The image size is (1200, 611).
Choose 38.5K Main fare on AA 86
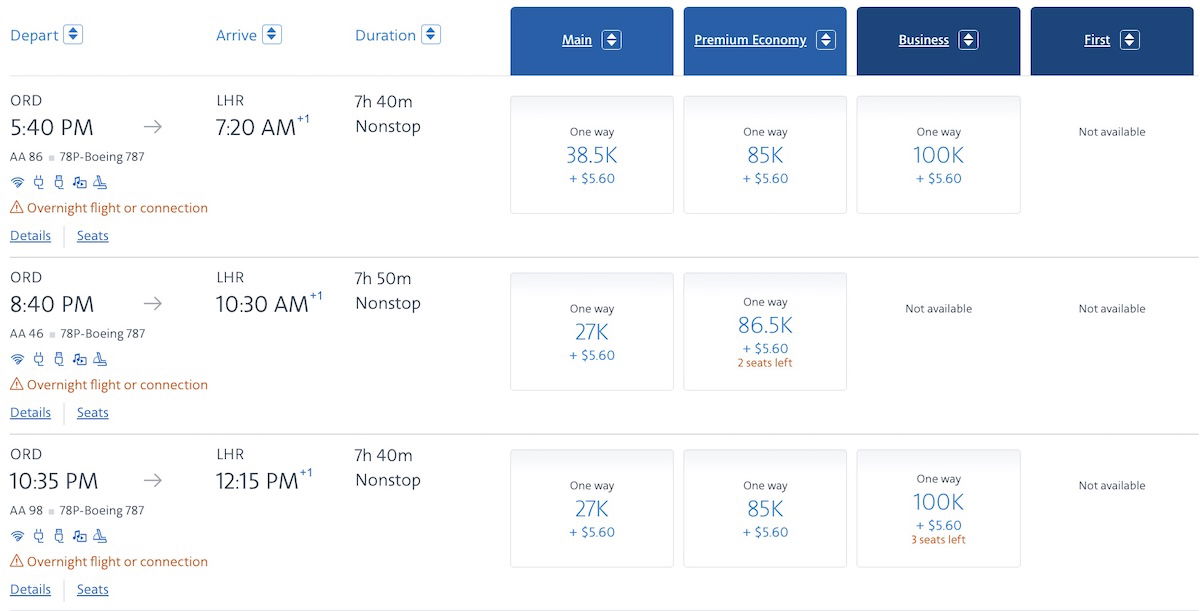click(x=591, y=155)
